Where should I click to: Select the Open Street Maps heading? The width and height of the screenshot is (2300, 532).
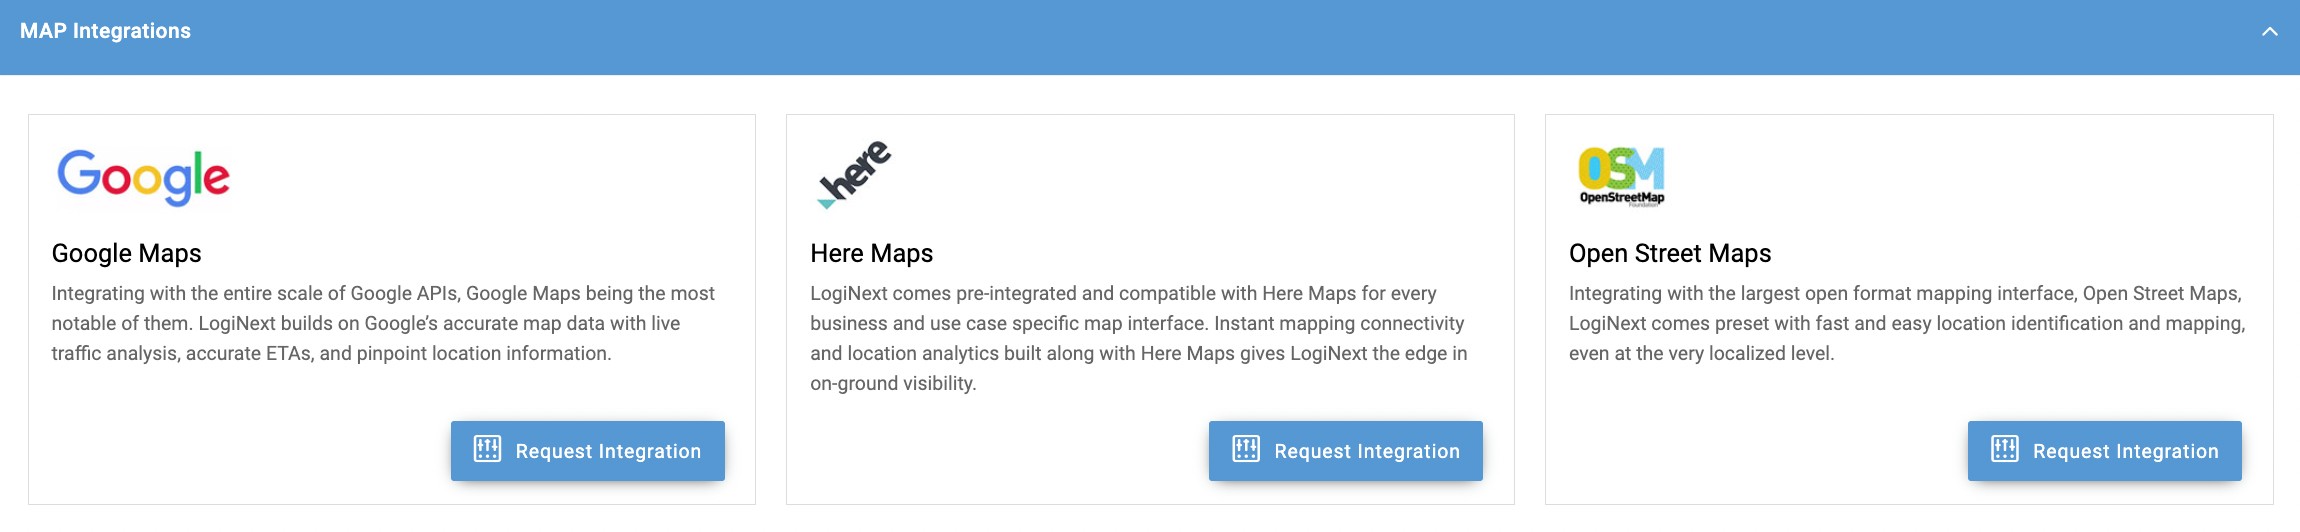click(x=1669, y=253)
